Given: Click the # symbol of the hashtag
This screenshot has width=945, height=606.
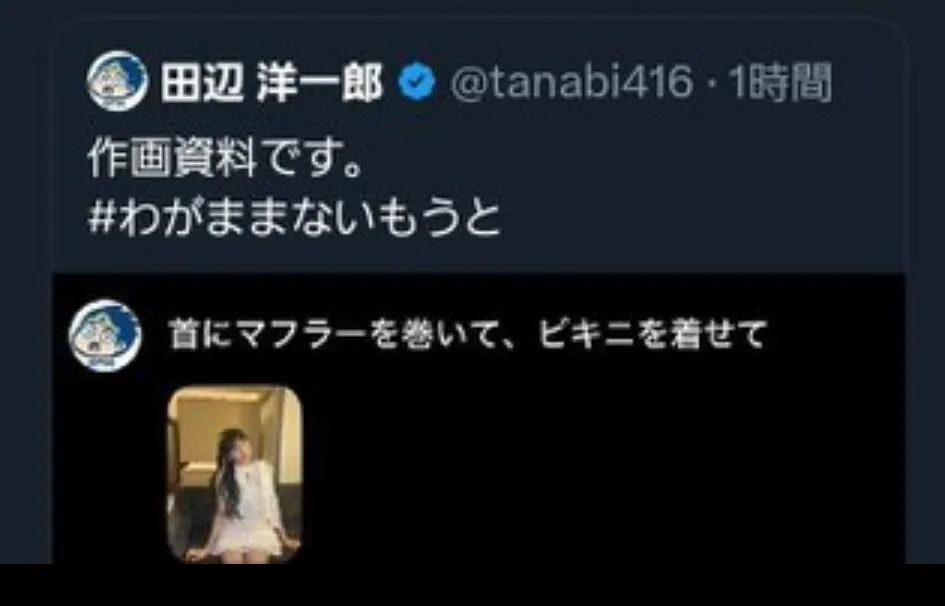Looking at the screenshot, I should tap(101, 218).
